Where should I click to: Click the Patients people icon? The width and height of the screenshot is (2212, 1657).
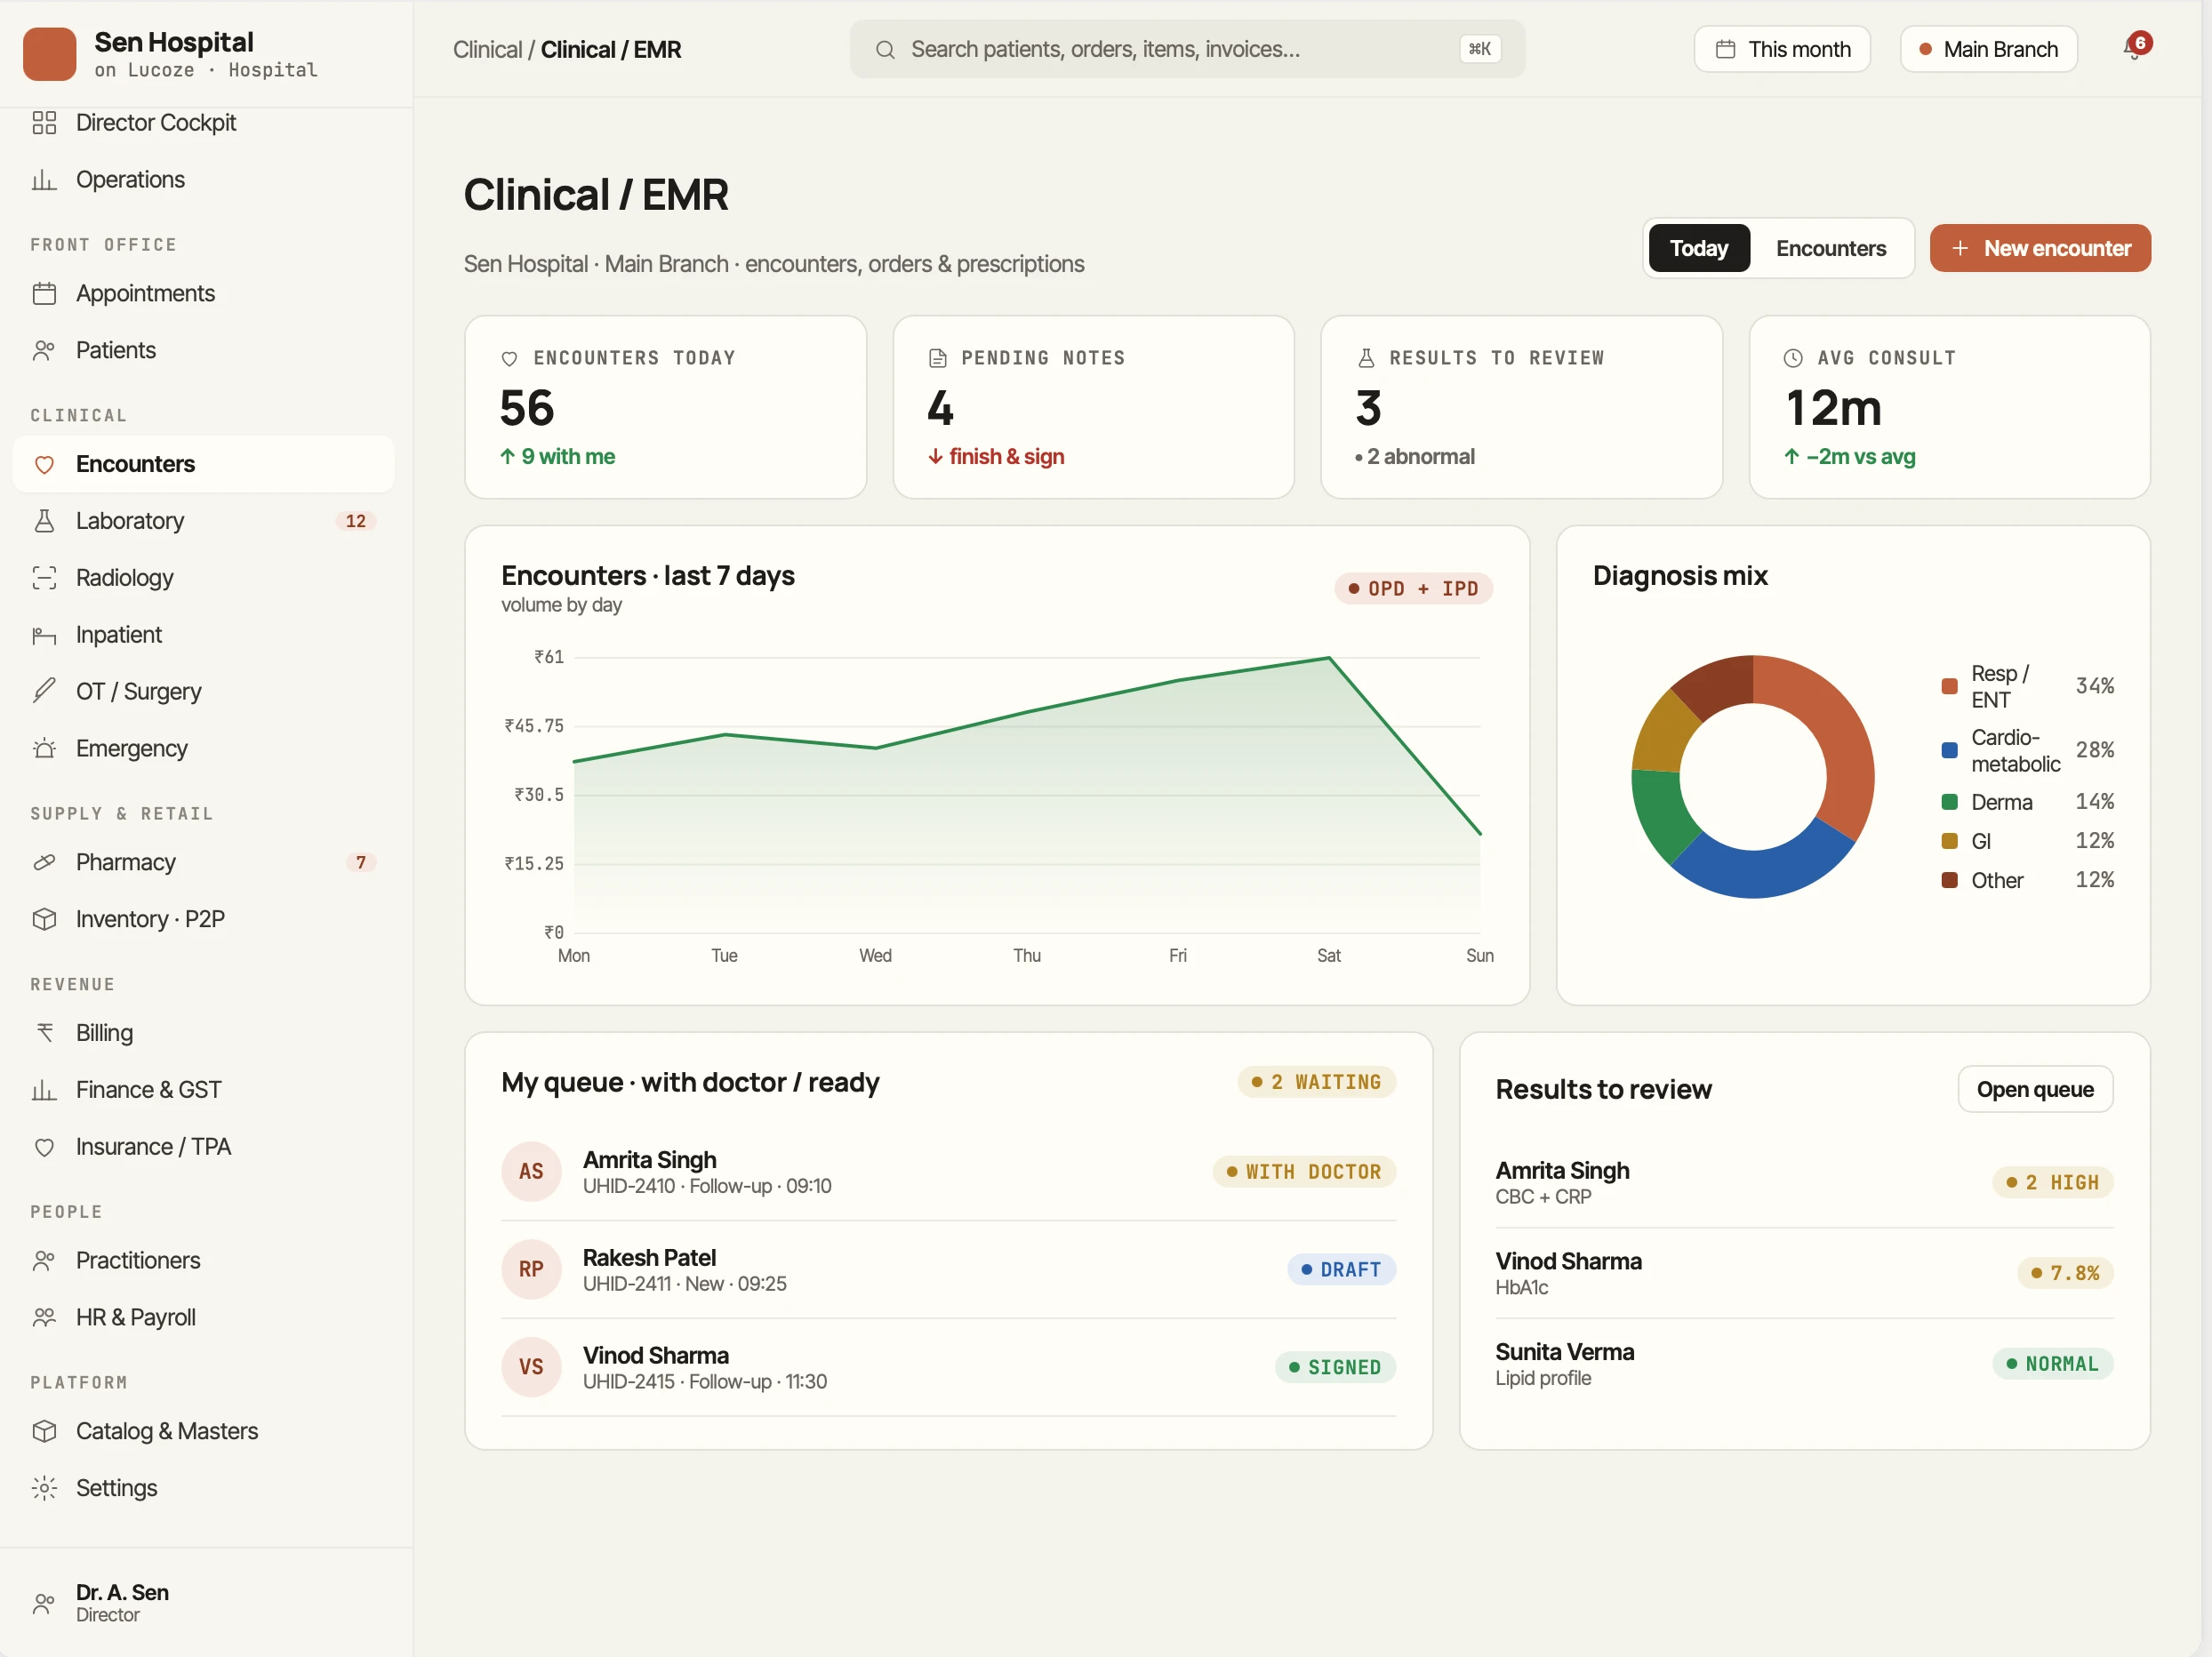[x=44, y=351]
